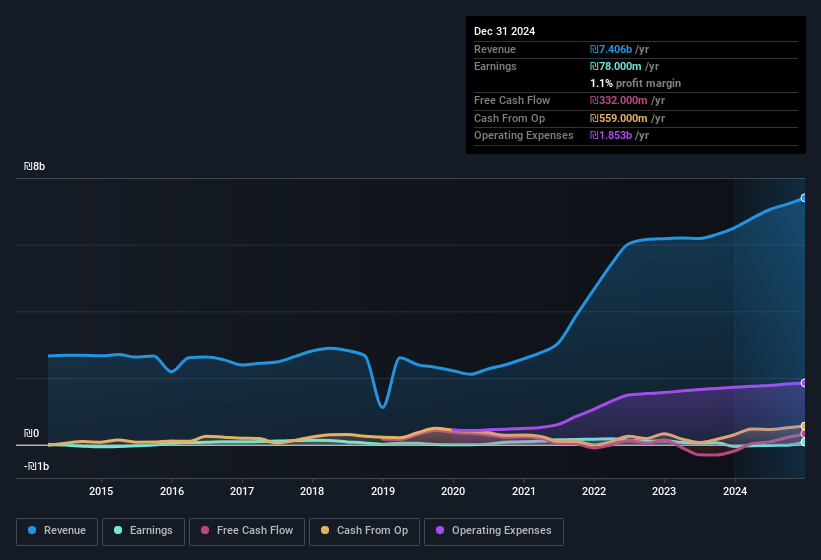Click the ₪332.000m free cash flow value
Screen dimensions: 821x560
click(618, 100)
